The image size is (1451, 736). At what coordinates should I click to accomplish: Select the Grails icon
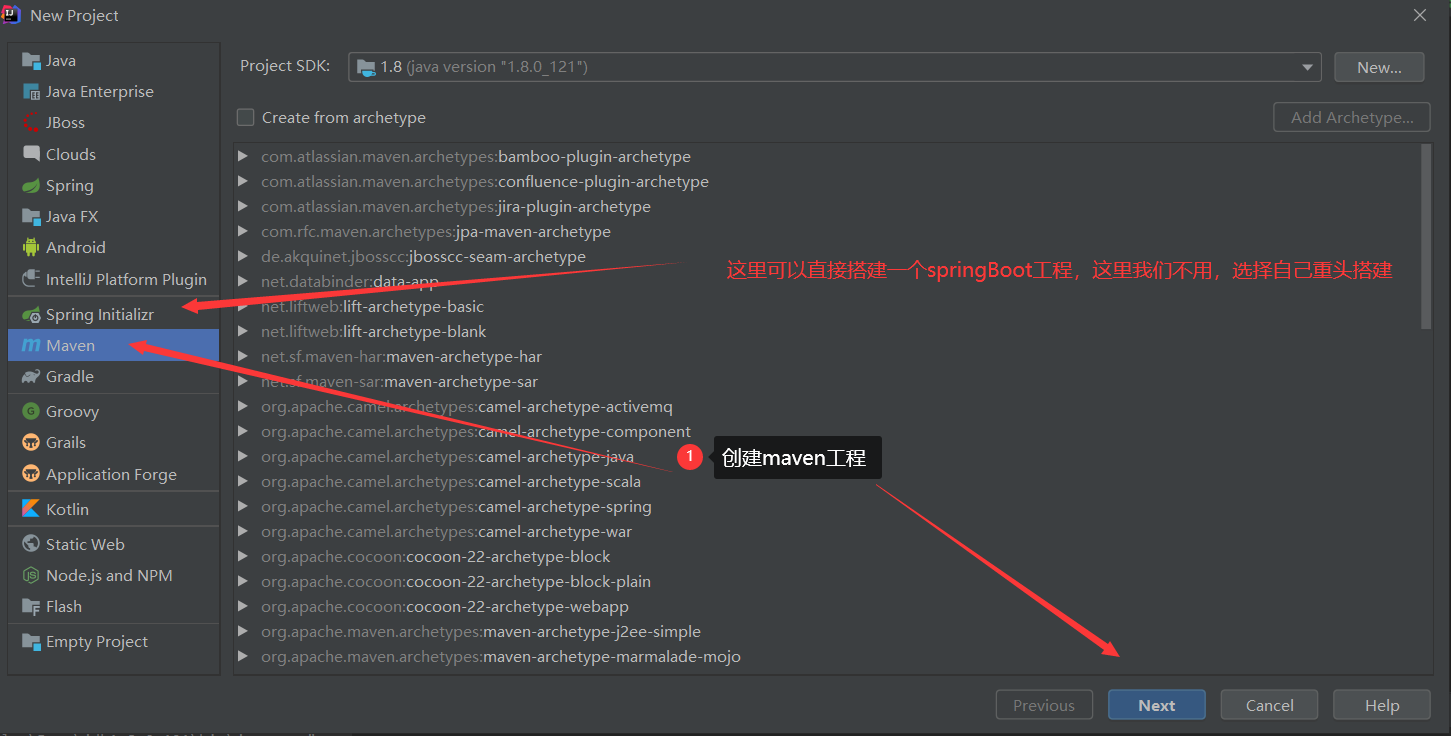click(x=31, y=443)
